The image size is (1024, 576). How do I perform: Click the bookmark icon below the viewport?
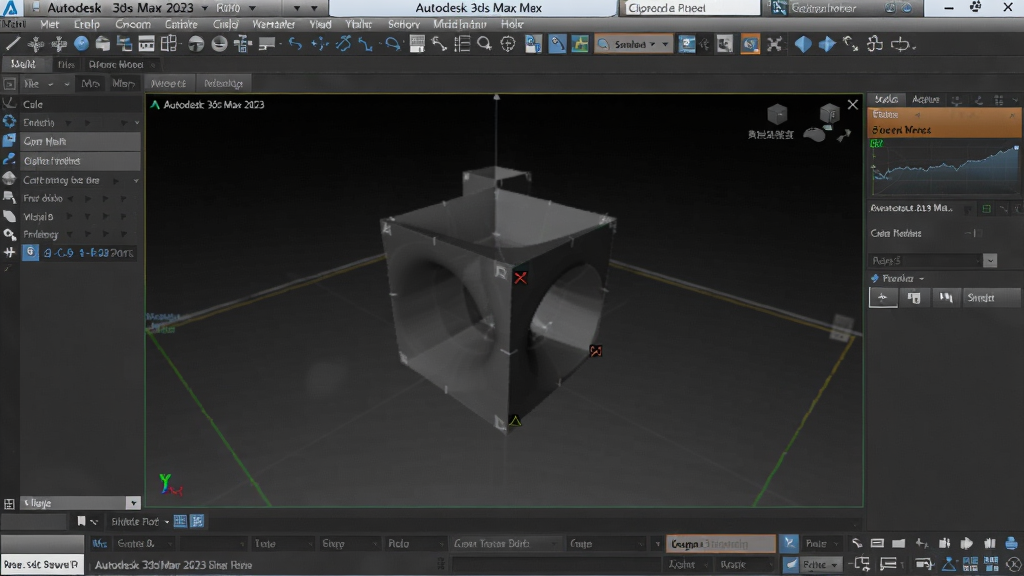[81, 521]
